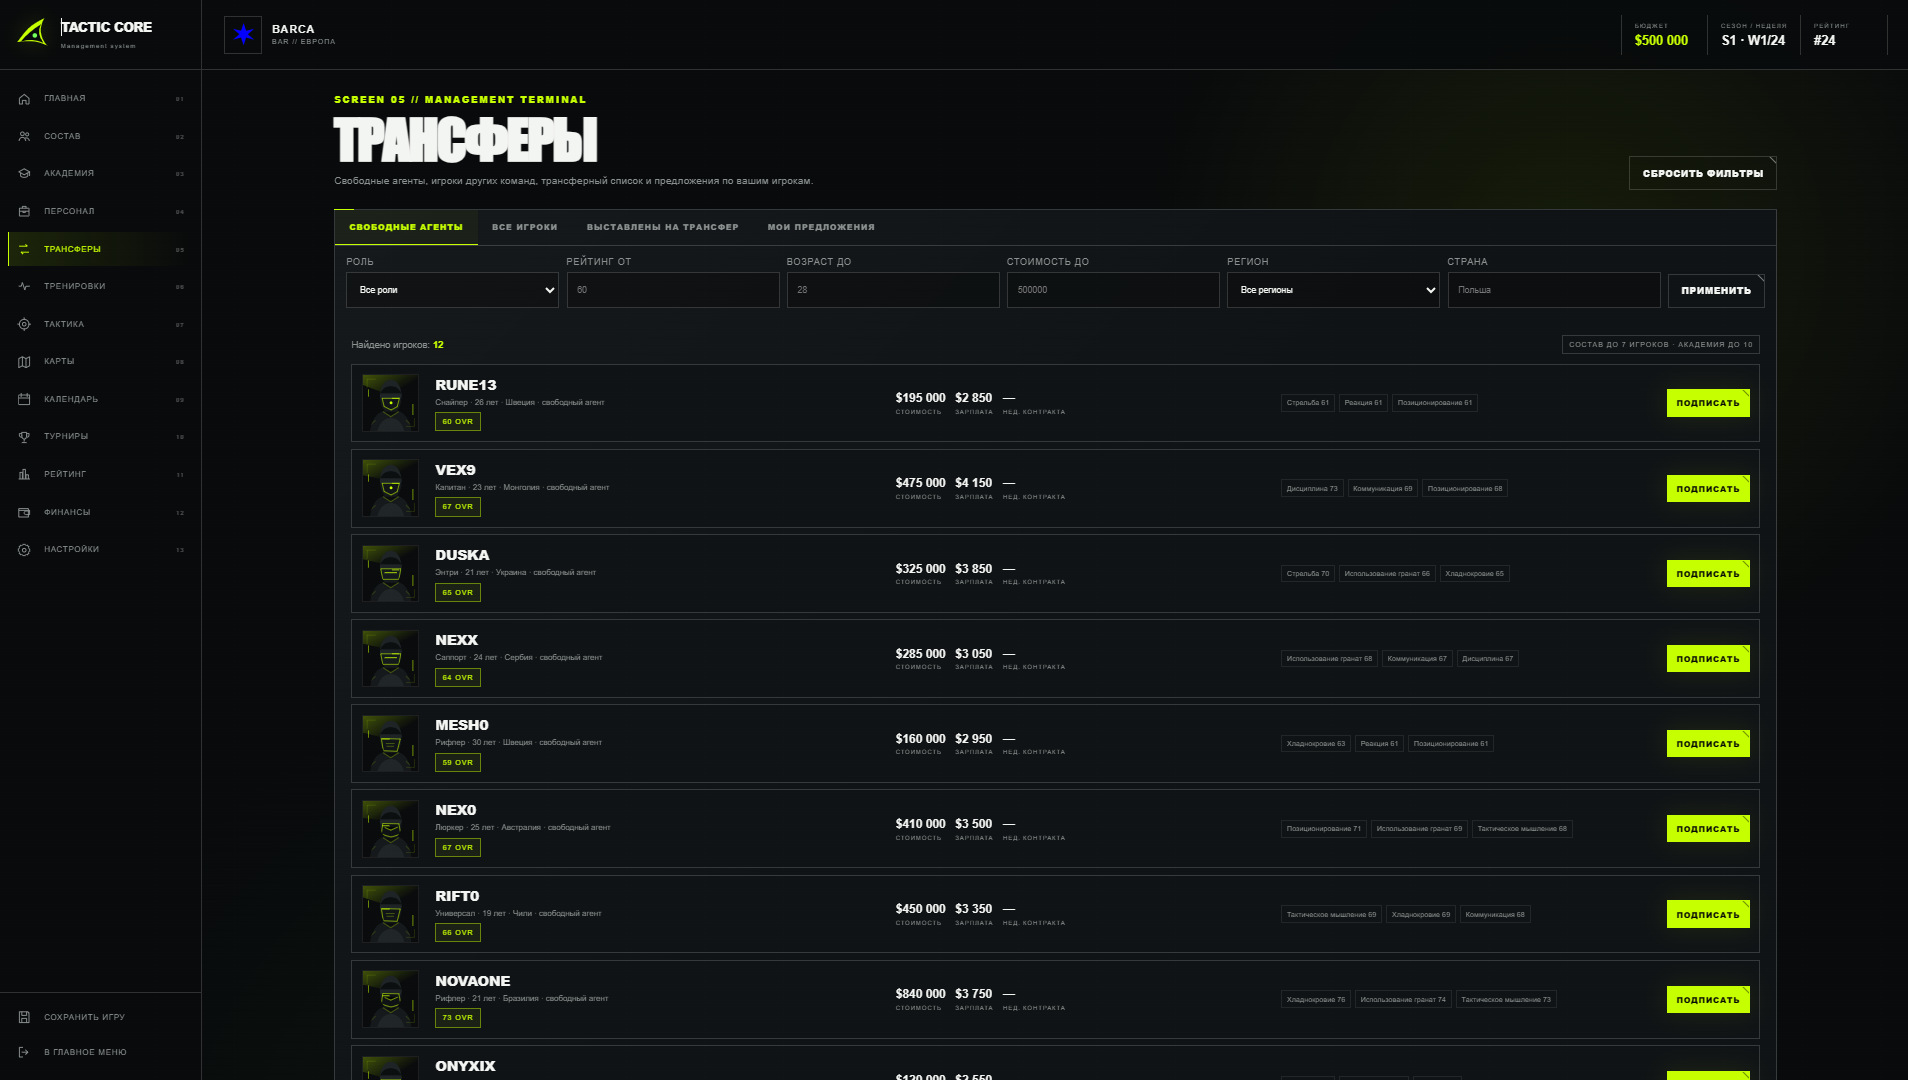This screenshot has height=1080, width=1908.
Task: Click the wallet icon beside Финансы
Action: [x=24, y=512]
